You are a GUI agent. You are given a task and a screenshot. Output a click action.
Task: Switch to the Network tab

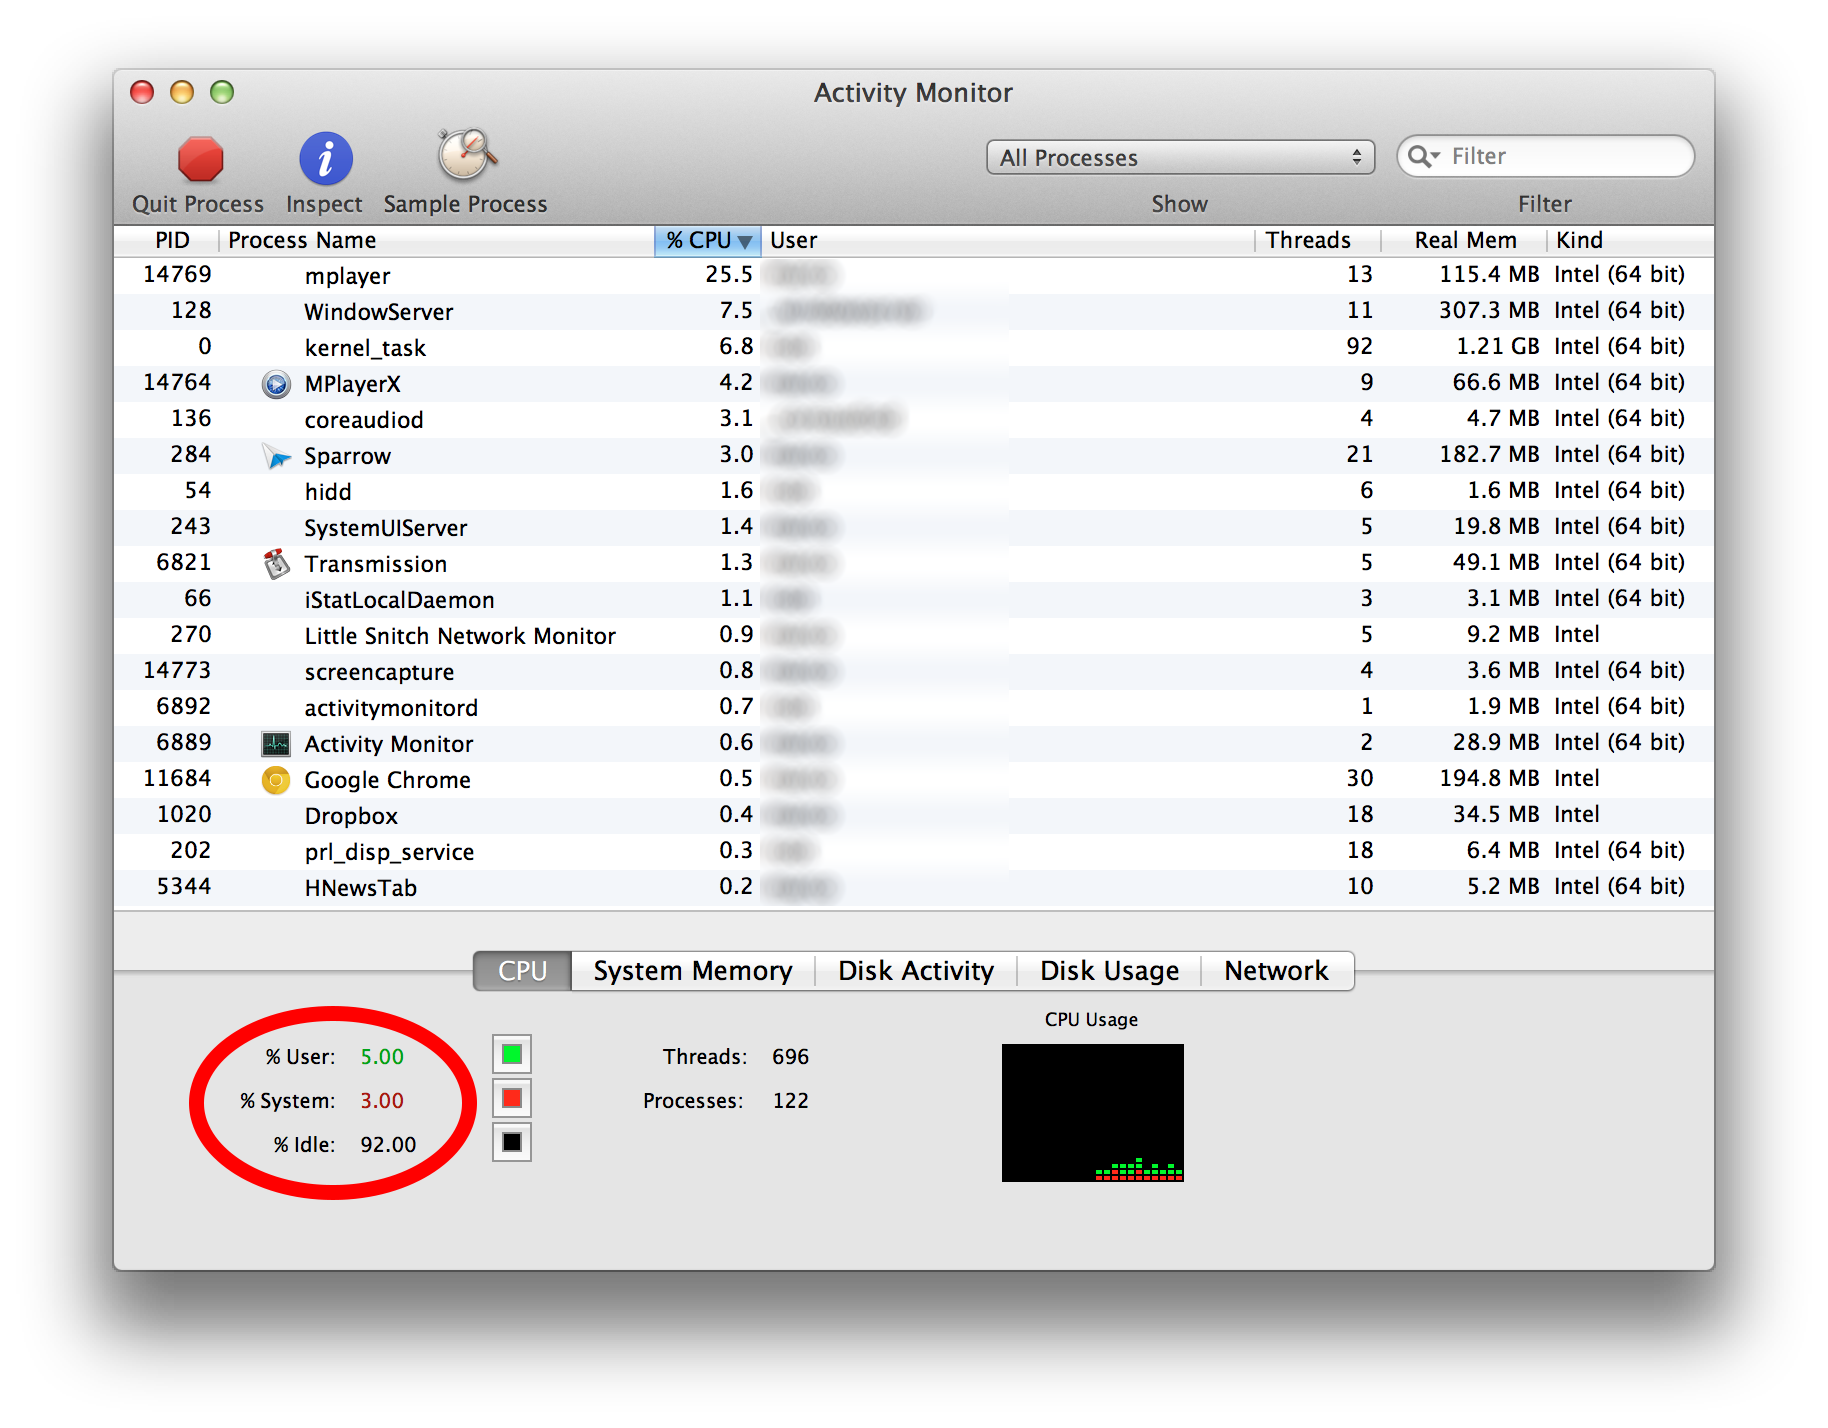[x=1277, y=971]
